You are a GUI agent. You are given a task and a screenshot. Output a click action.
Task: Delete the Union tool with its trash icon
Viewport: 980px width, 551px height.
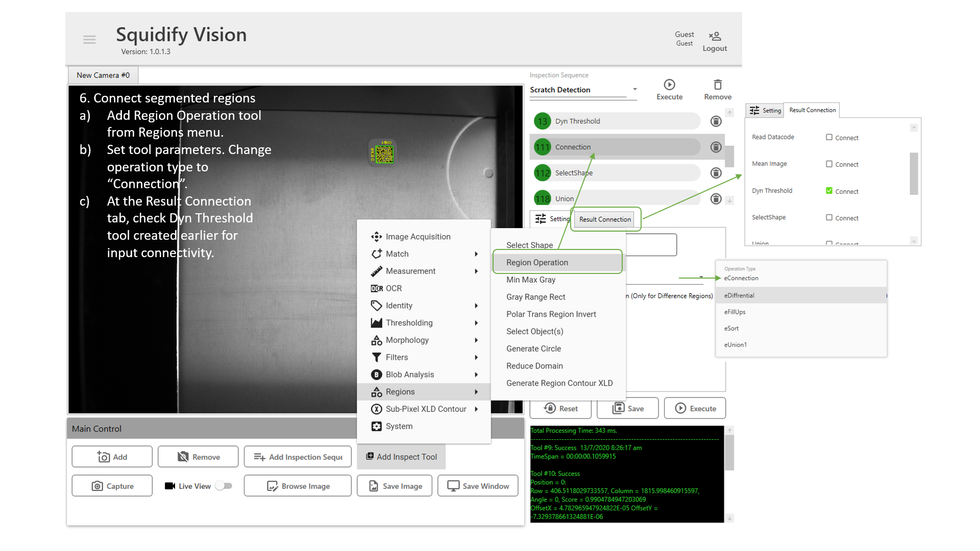(x=716, y=199)
